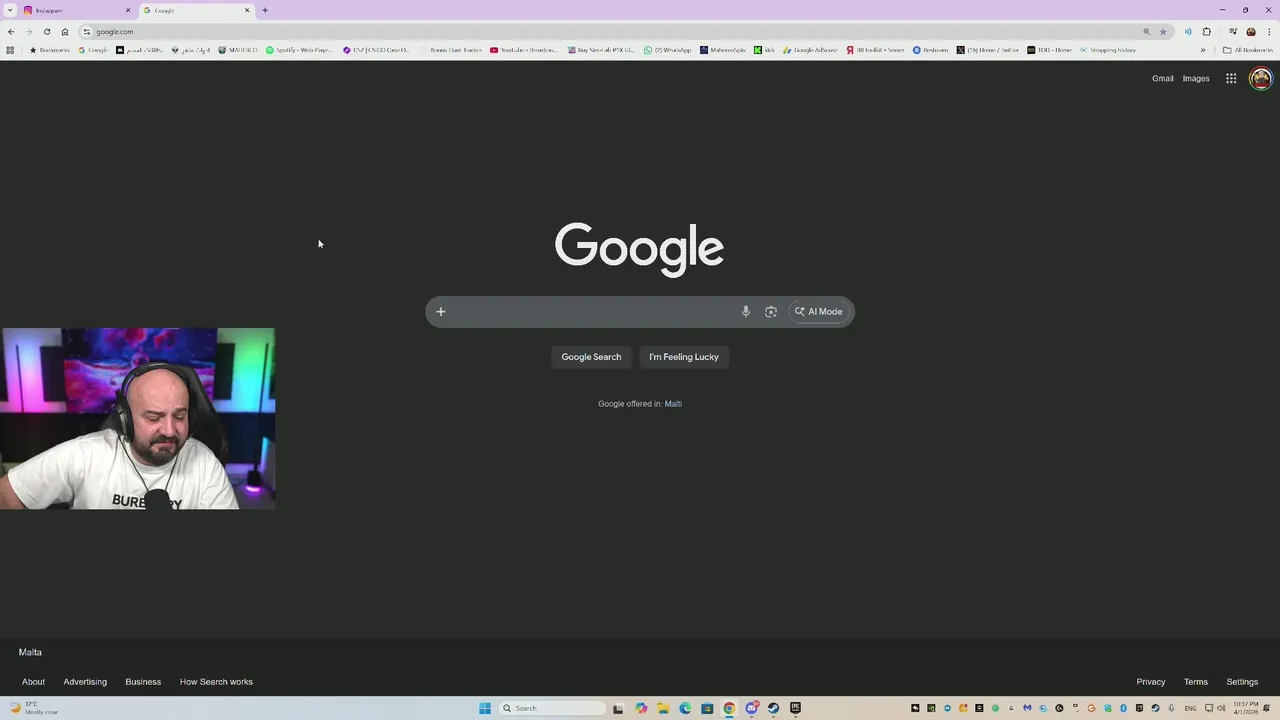Open the Privacy footer link
The height and width of the screenshot is (720, 1280).
[x=1151, y=682]
